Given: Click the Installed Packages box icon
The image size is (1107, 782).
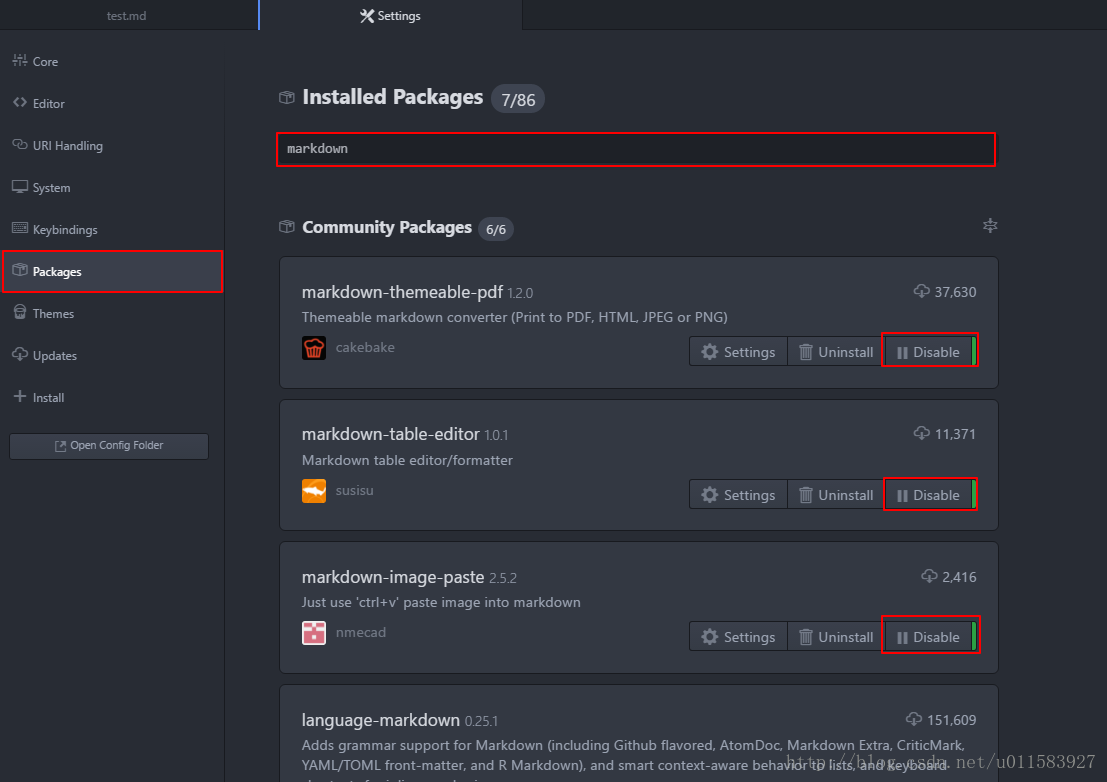Looking at the screenshot, I should [287, 97].
